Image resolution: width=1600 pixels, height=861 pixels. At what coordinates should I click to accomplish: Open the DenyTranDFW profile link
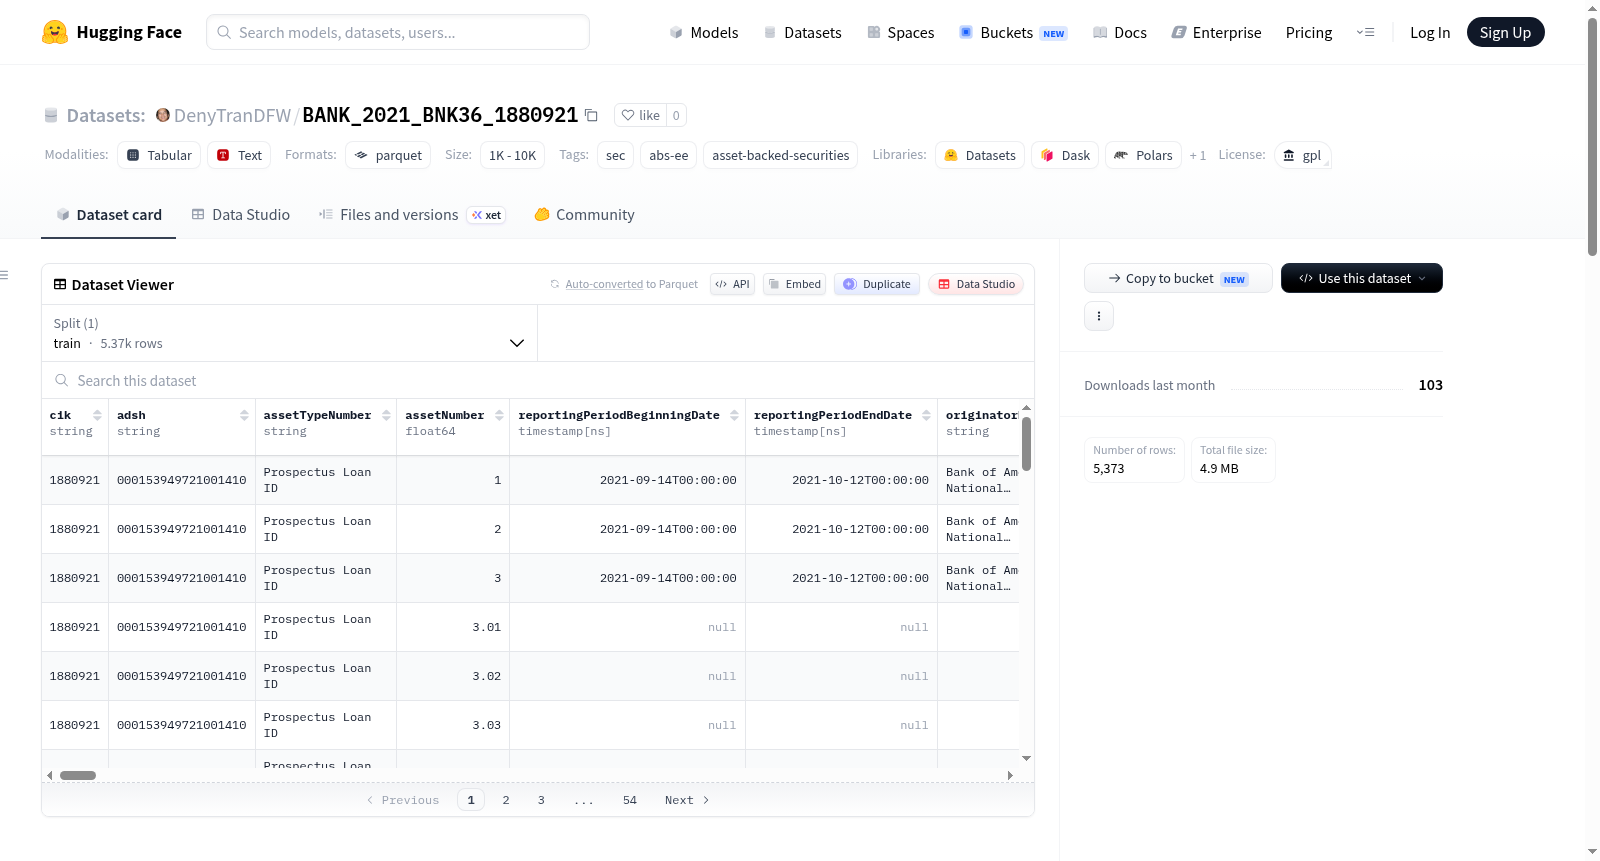pyautogui.click(x=232, y=115)
